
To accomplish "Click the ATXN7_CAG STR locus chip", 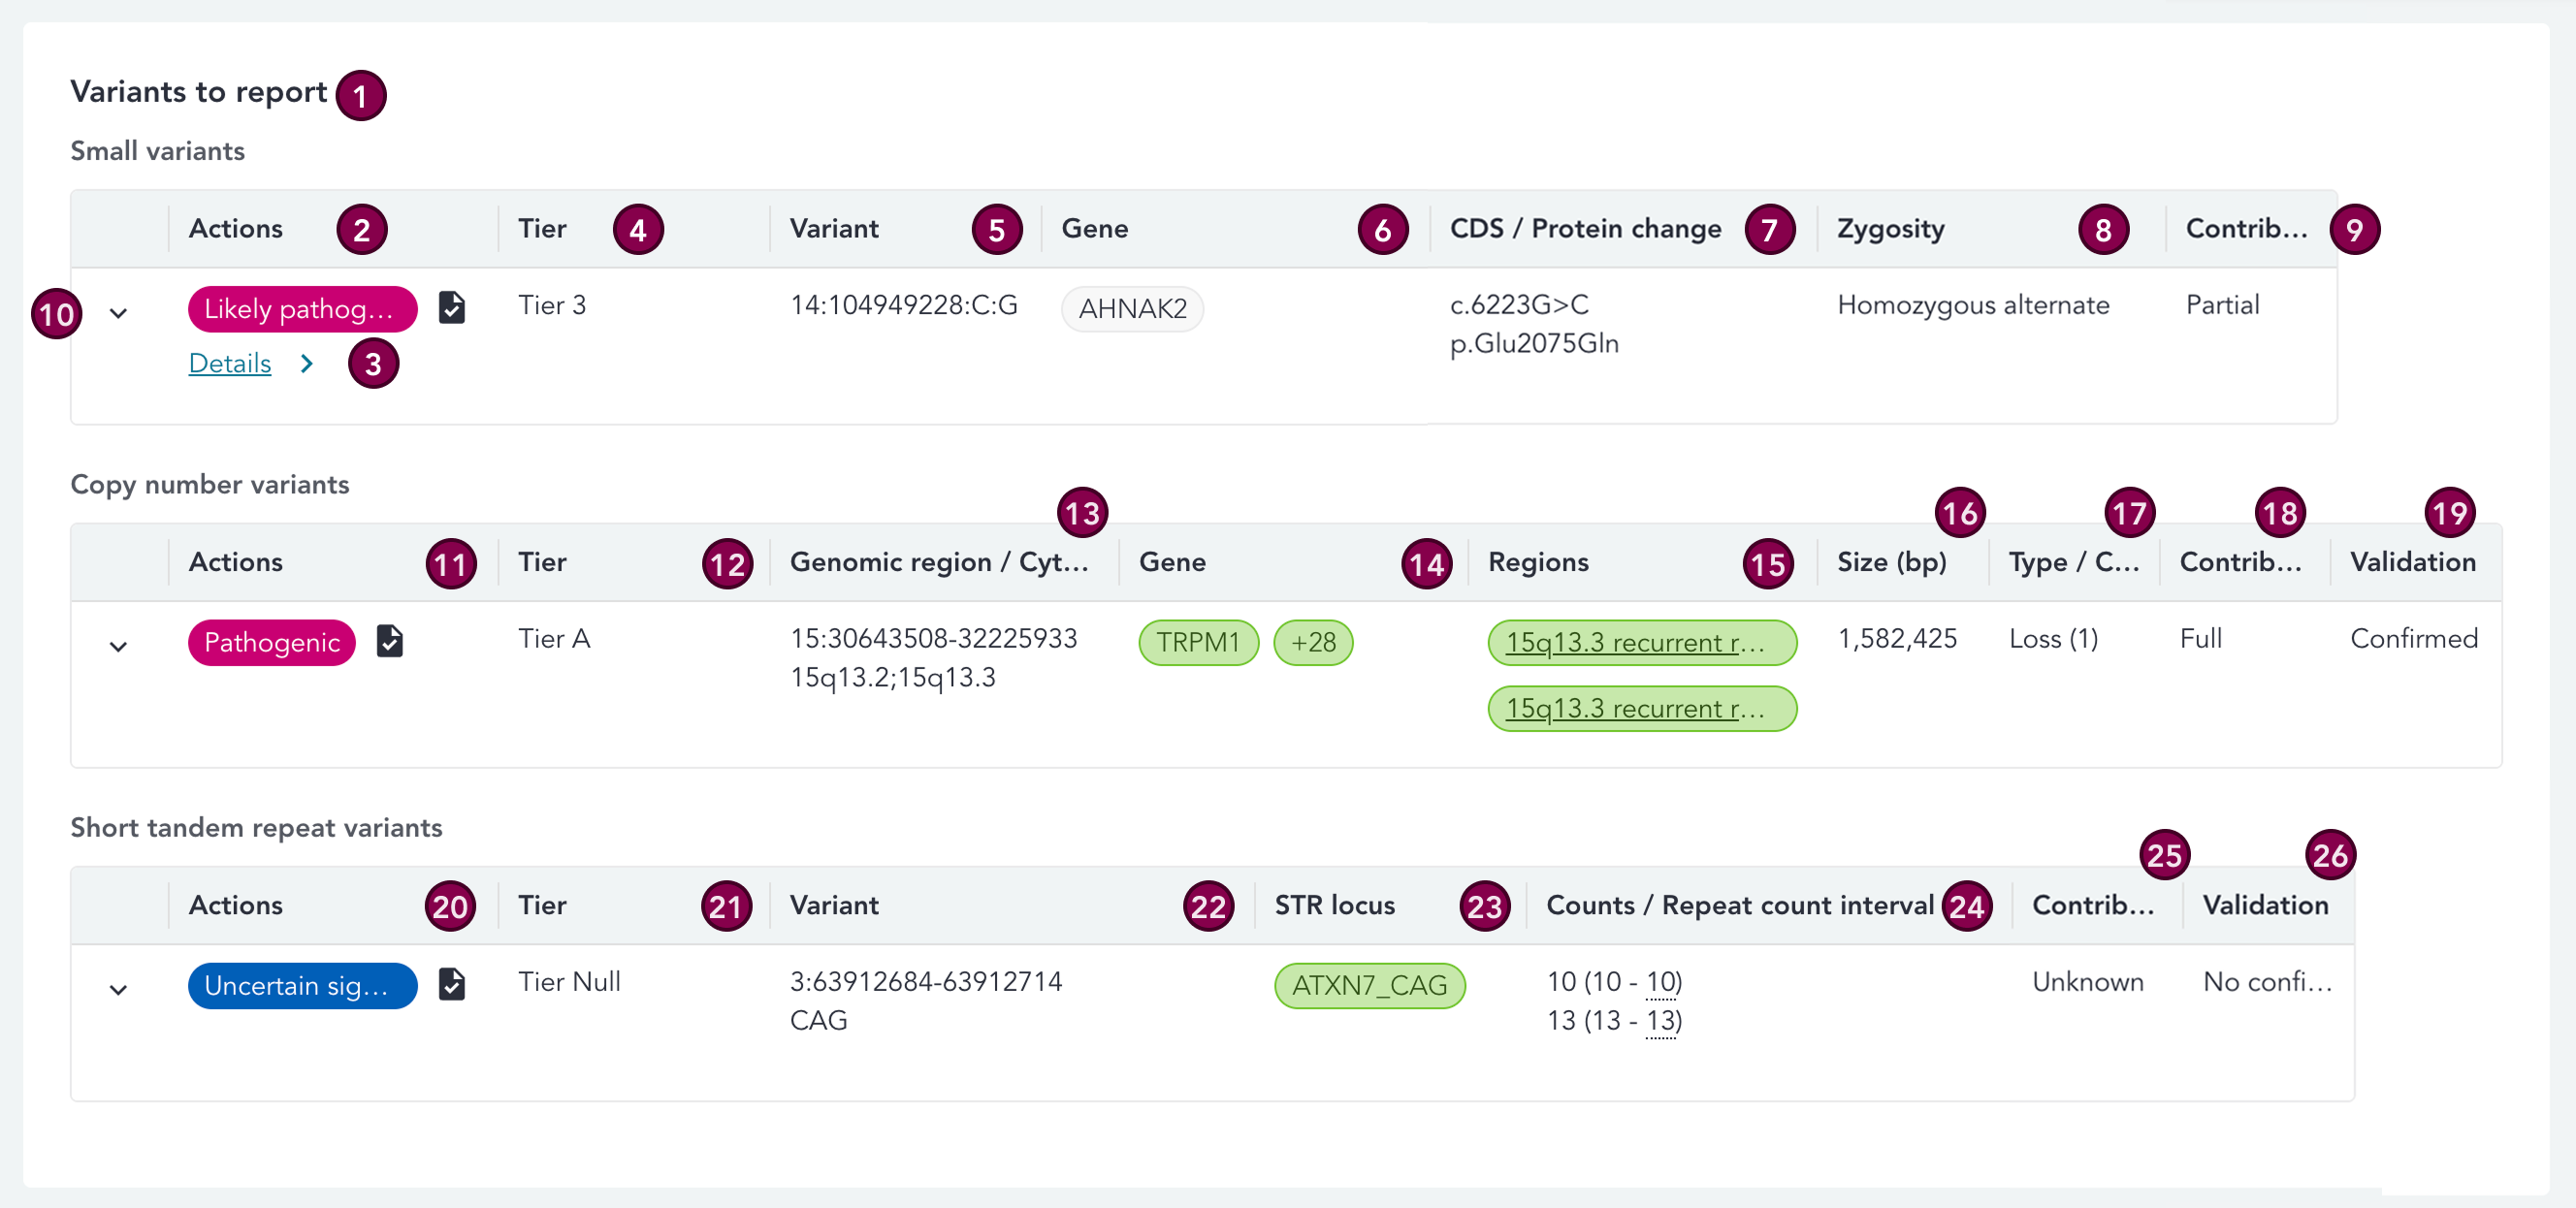I will (x=1369, y=985).
